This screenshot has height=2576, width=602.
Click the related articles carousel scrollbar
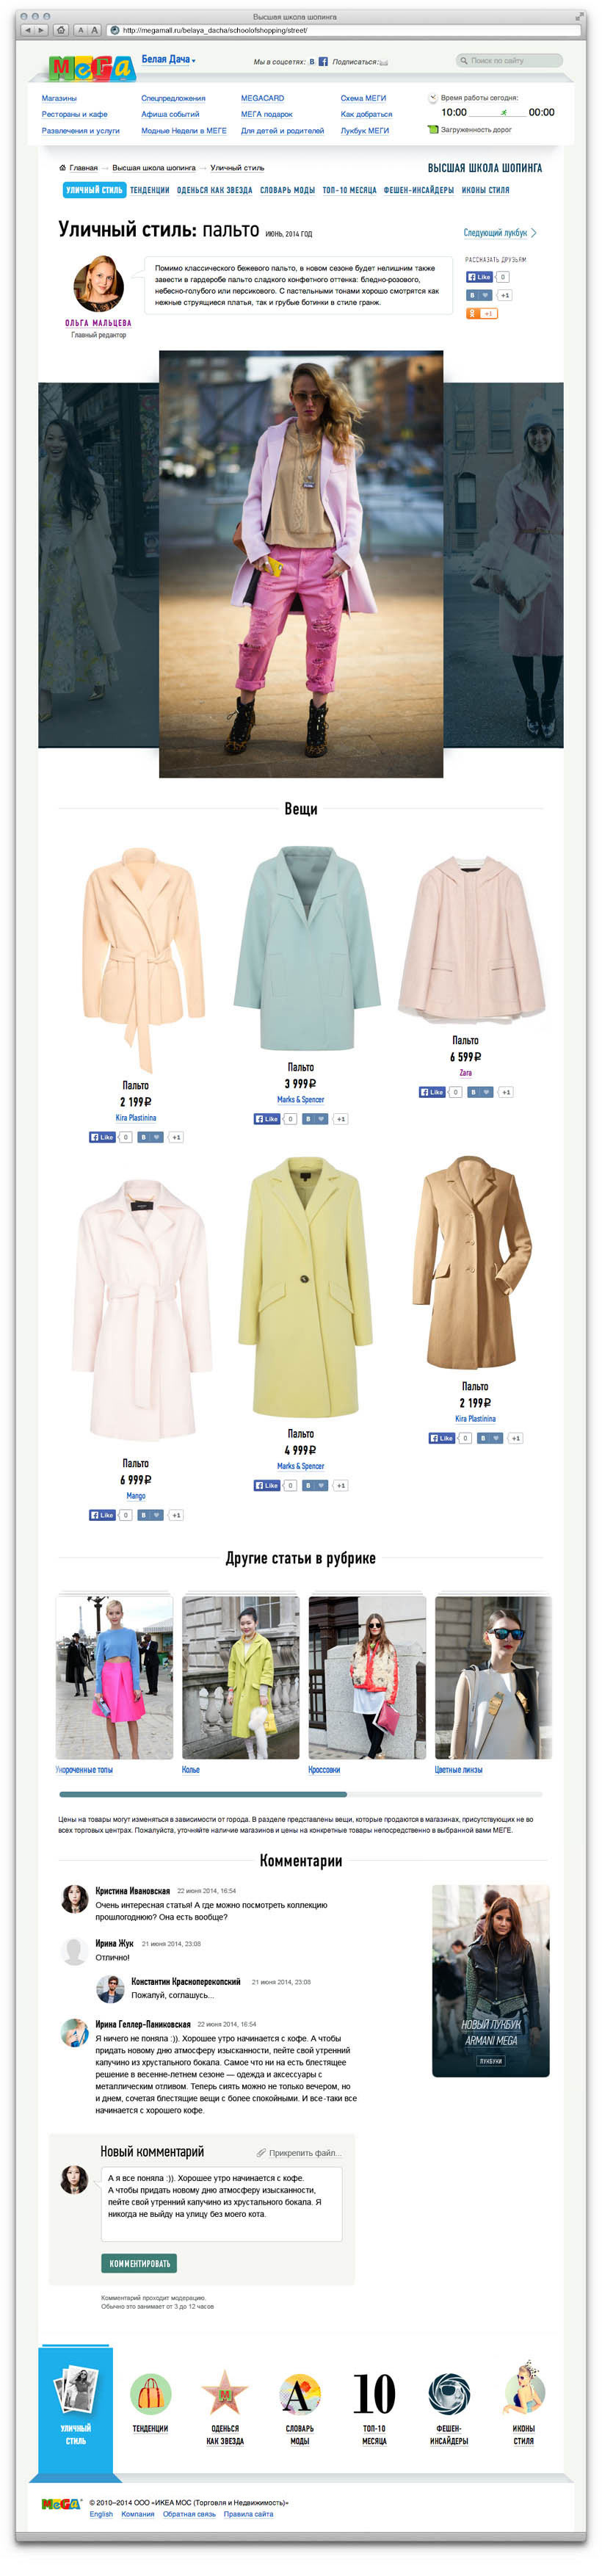[300, 1795]
